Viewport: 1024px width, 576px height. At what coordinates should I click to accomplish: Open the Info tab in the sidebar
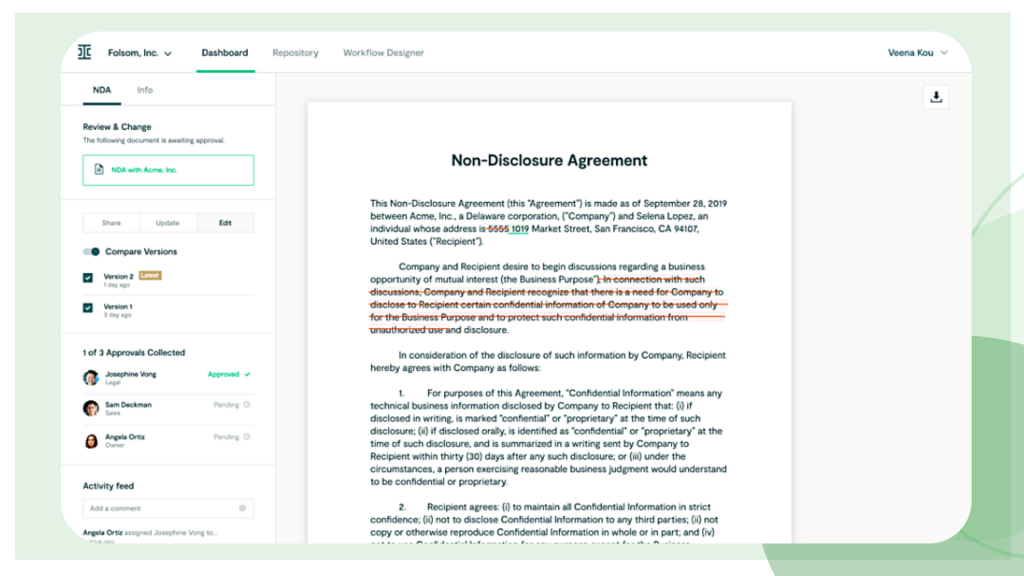pyautogui.click(x=144, y=89)
